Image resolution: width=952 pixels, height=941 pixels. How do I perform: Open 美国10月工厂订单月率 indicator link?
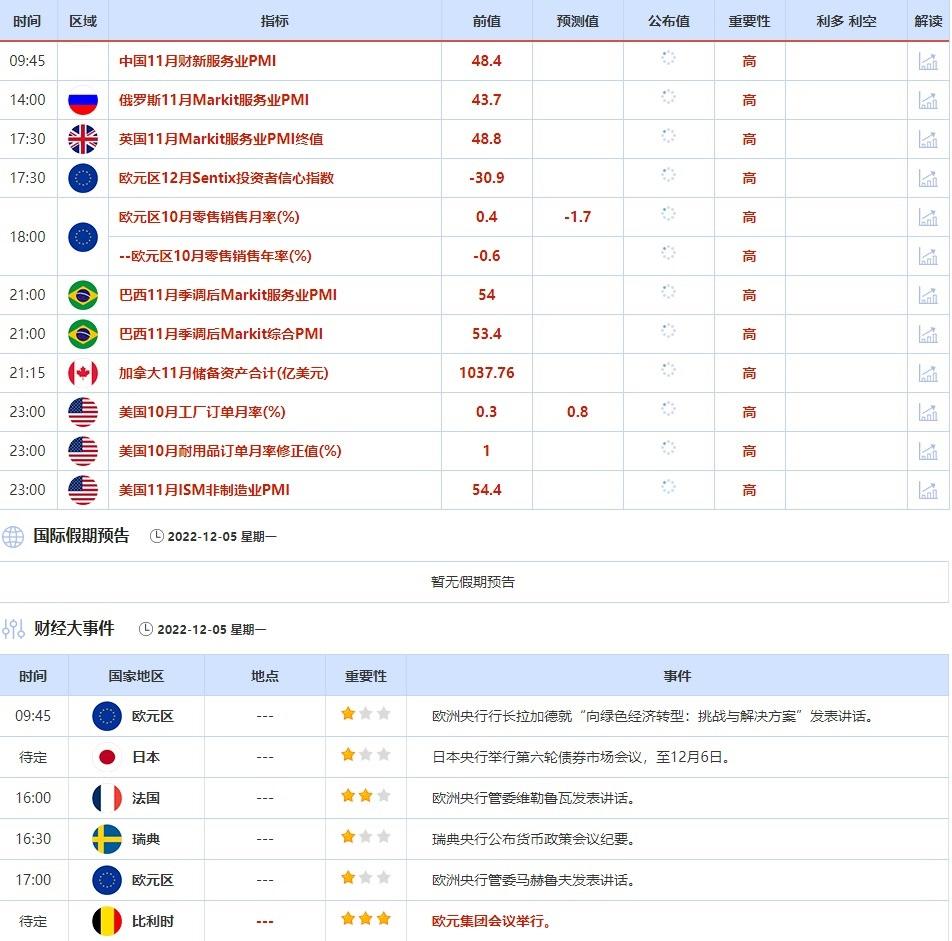[x=202, y=412]
